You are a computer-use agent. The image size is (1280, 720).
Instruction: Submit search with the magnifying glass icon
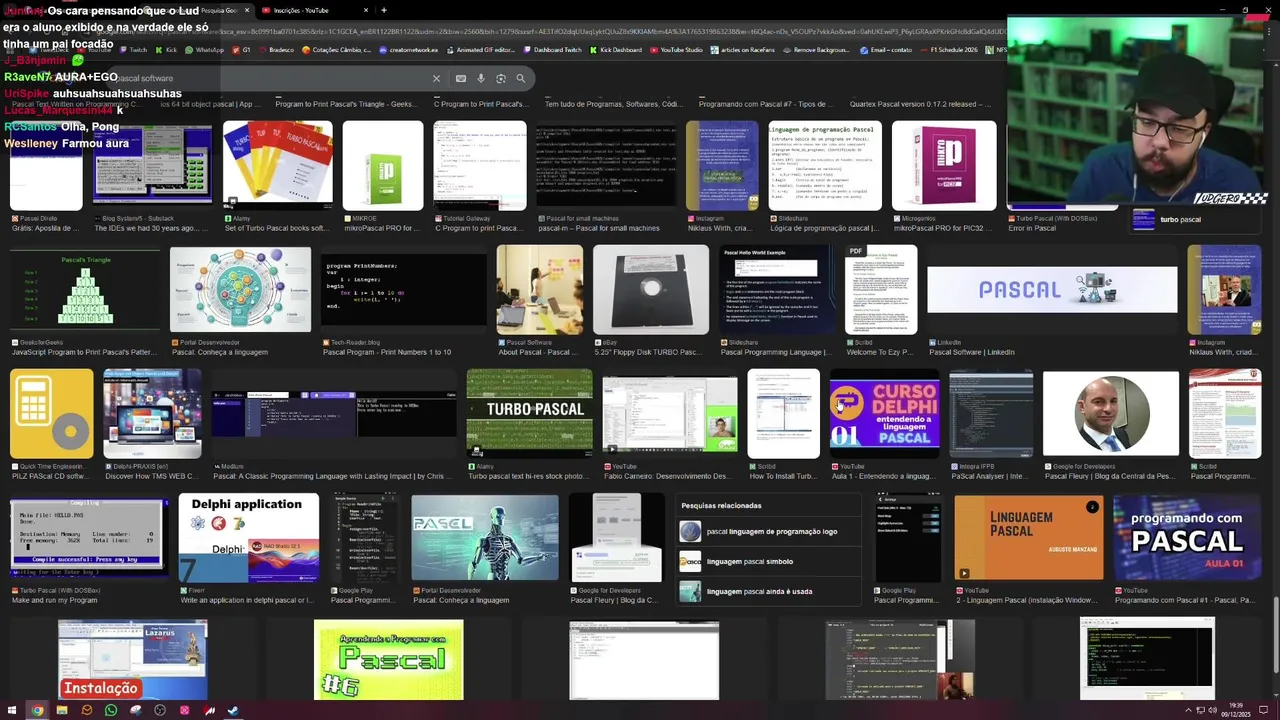pyautogui.click(x=520, y=78)
